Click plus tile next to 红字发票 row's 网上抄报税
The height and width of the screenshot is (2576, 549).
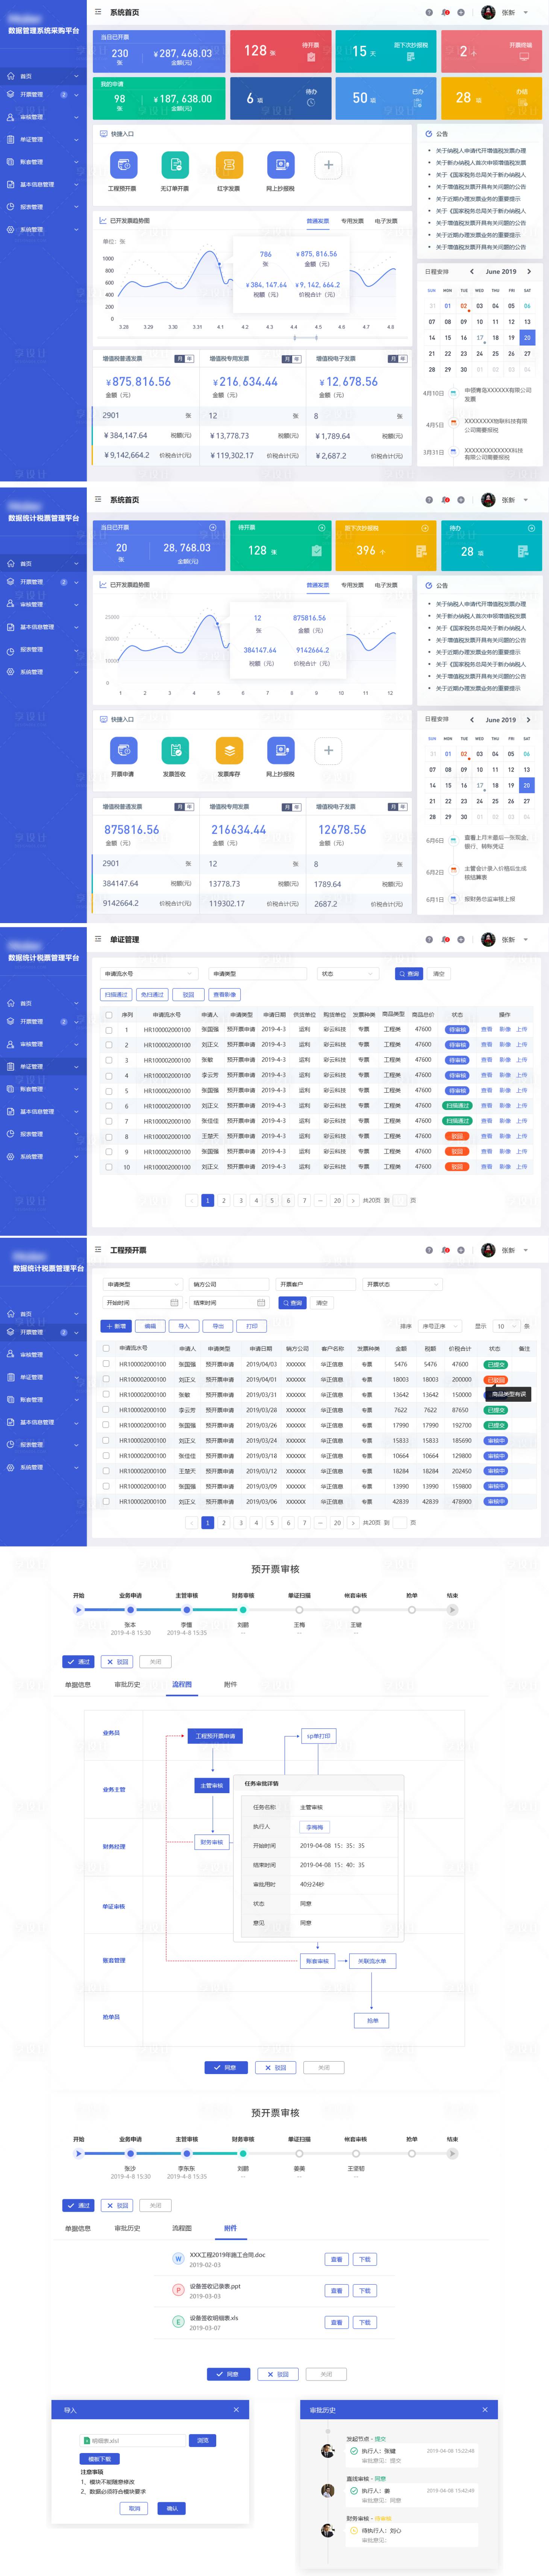328,165
